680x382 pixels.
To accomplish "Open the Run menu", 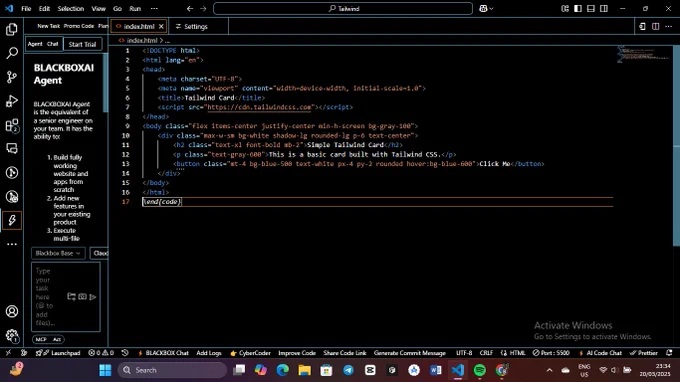I will tap(135, 9).
